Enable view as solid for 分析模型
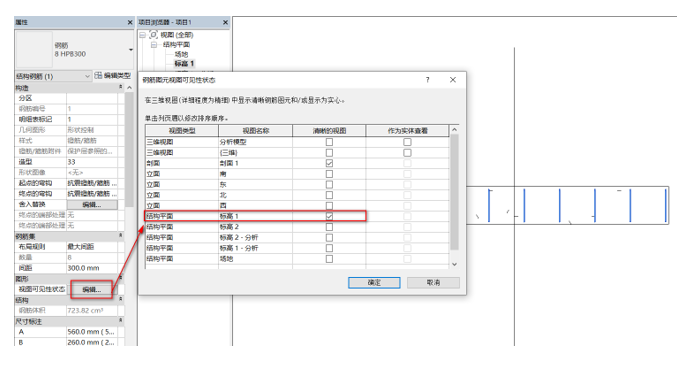The width and height of the screenshot is (677, 371). point(407,142)
